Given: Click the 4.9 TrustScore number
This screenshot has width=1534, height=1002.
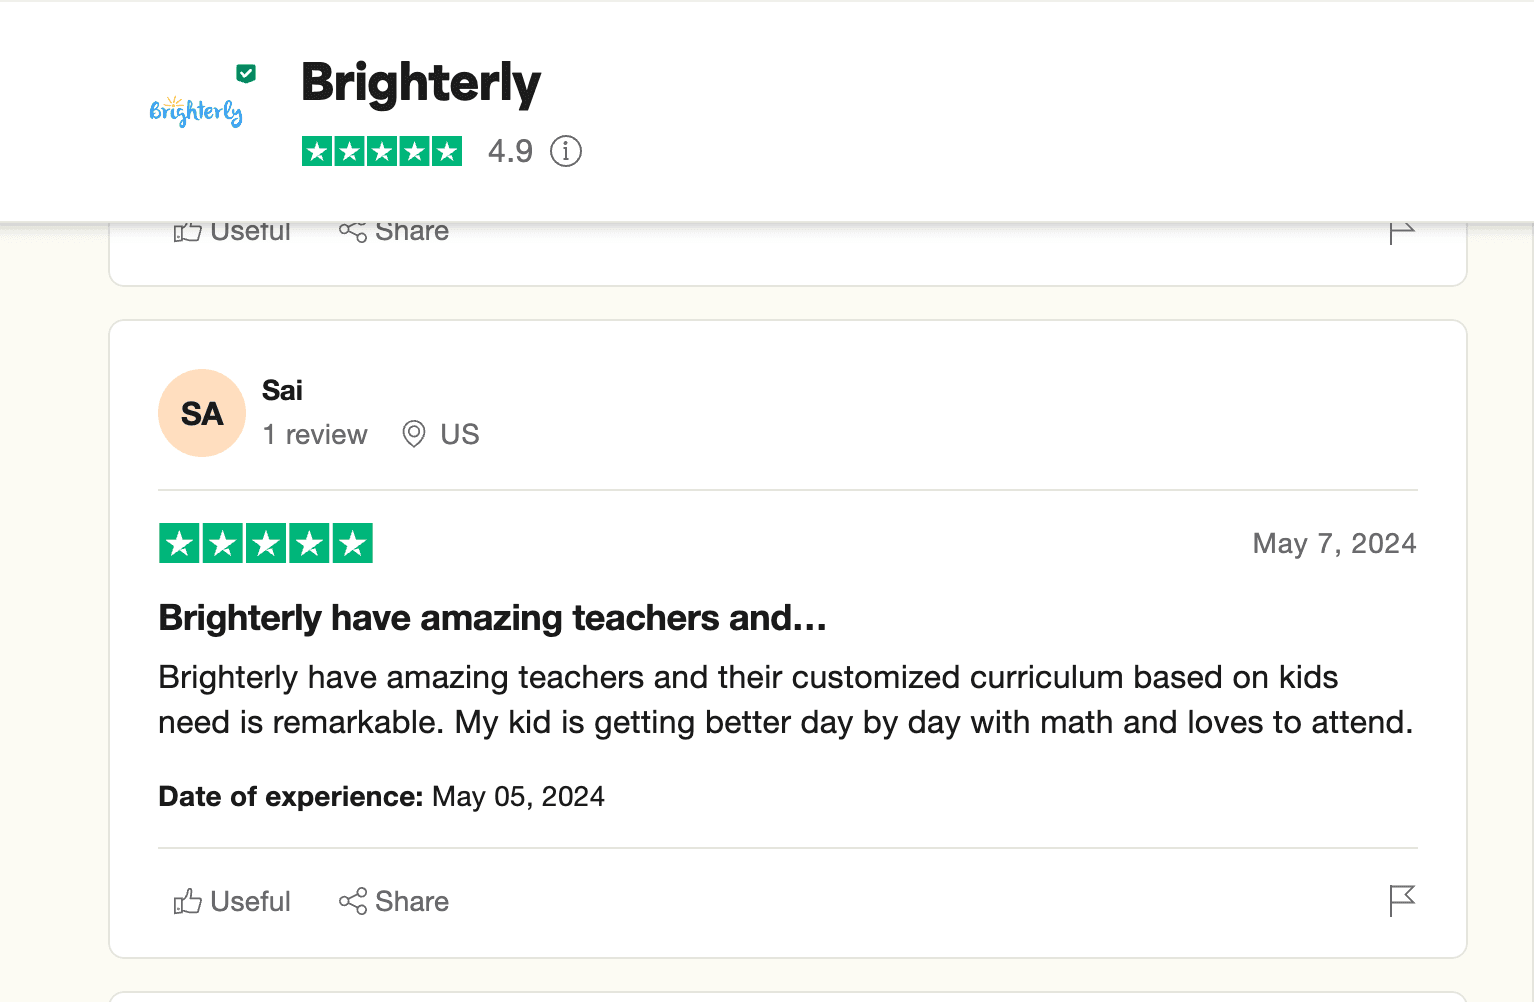Looking at the screenshot, I should click(x=510, y=151).
